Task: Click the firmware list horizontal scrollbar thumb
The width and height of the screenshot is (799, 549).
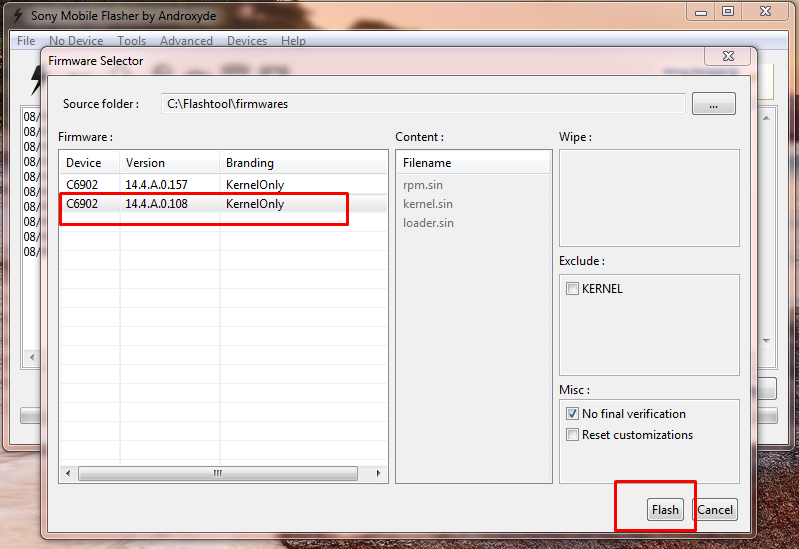Action: pos(218,474)
